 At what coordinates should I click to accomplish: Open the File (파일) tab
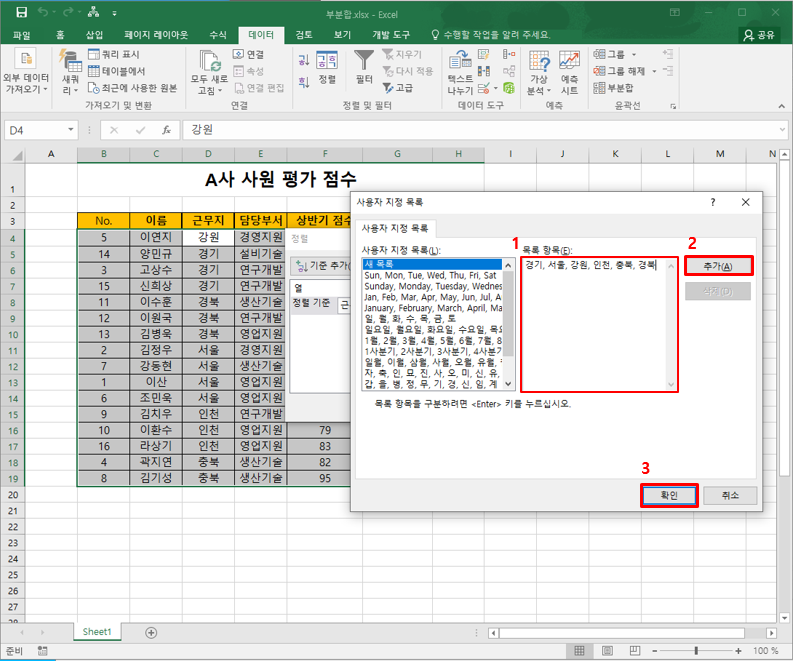22,34
